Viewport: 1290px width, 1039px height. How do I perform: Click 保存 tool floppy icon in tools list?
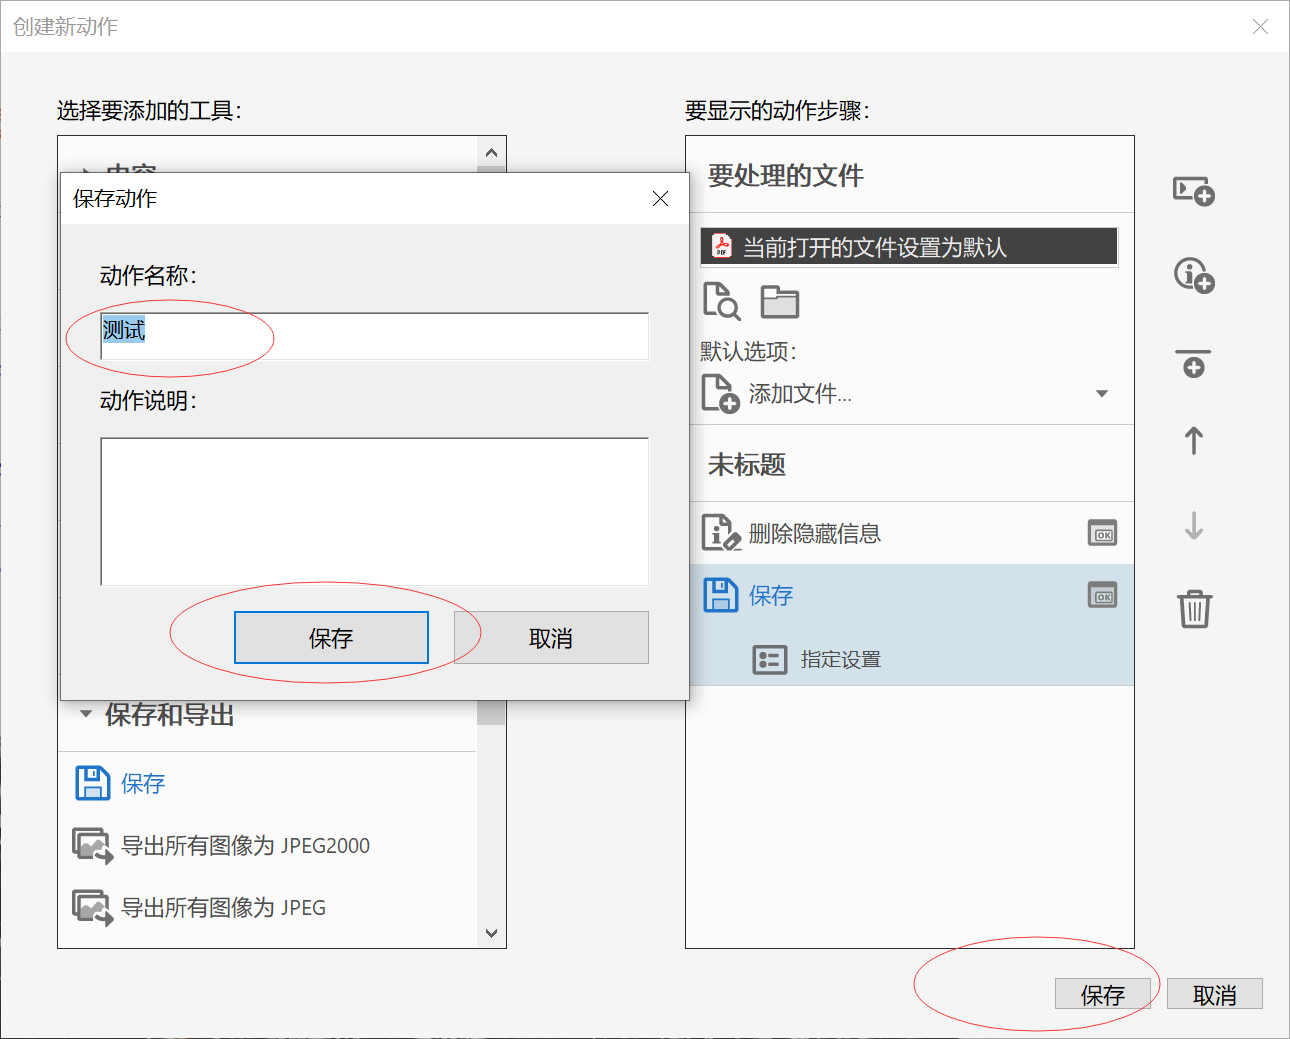click(93, 783)
